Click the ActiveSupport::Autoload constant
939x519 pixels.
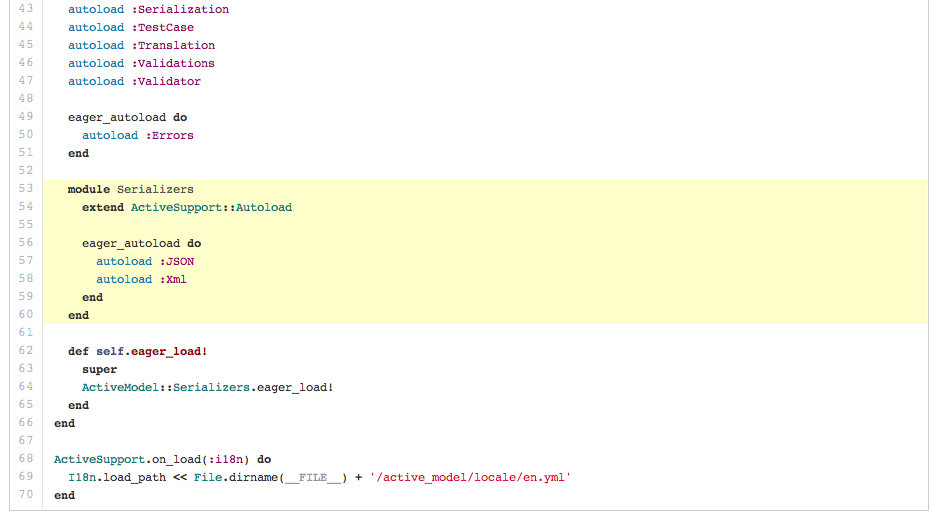(x=212, y=207)
